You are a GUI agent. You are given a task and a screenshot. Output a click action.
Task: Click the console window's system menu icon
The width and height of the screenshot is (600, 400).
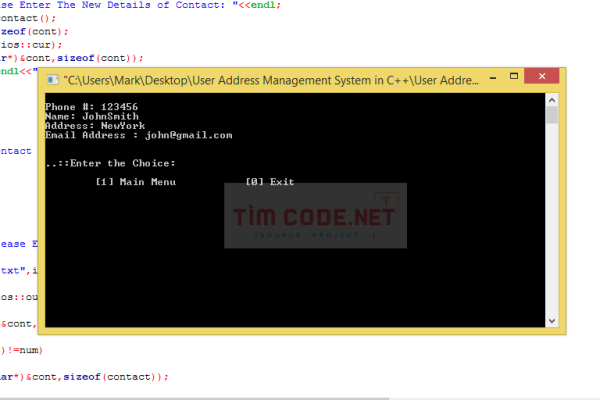click(x=52, y=80)
